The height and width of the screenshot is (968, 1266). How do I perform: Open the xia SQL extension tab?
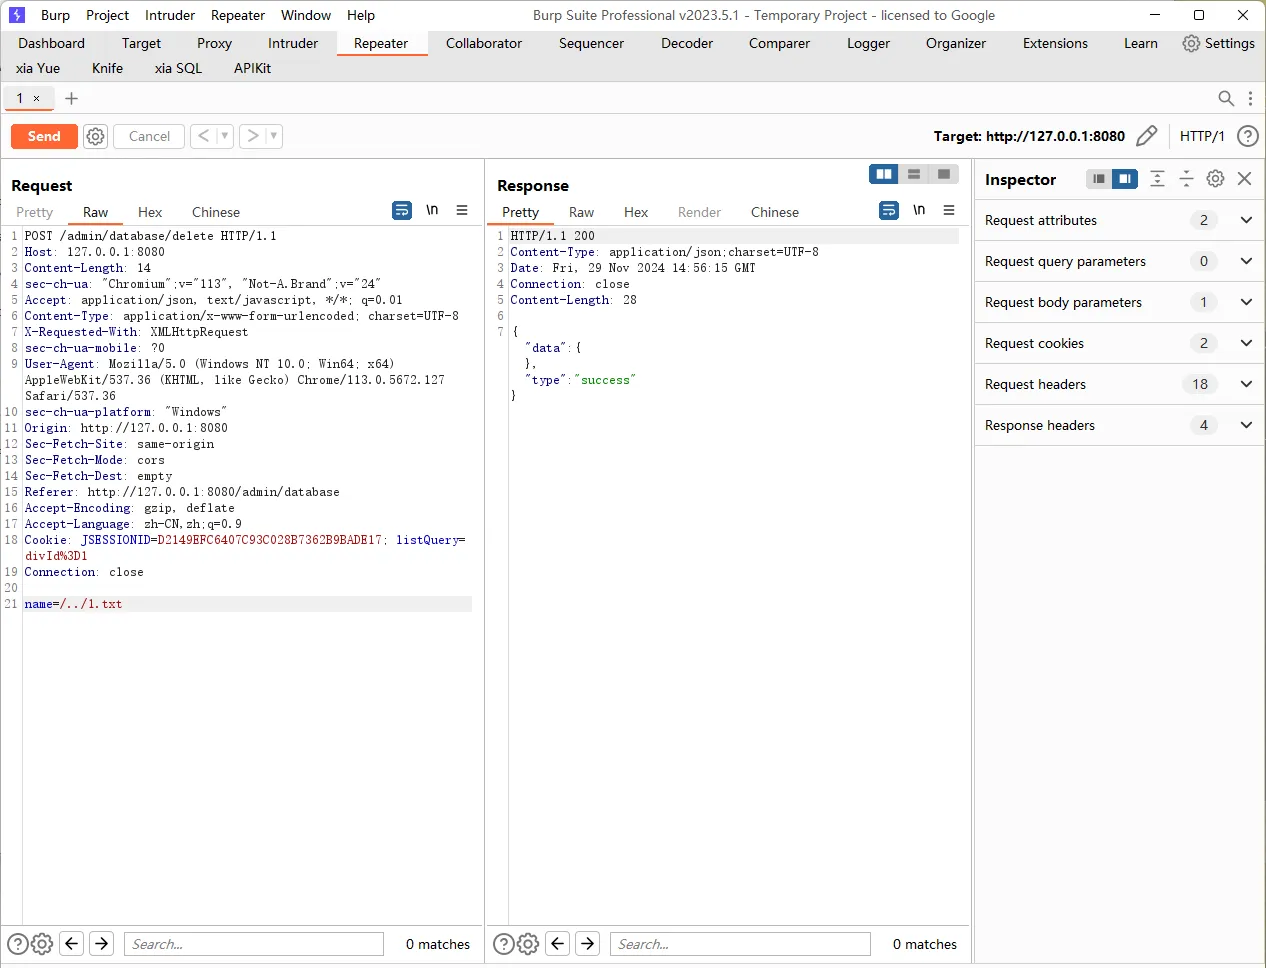pyautogui.click(x=178, y=68)
